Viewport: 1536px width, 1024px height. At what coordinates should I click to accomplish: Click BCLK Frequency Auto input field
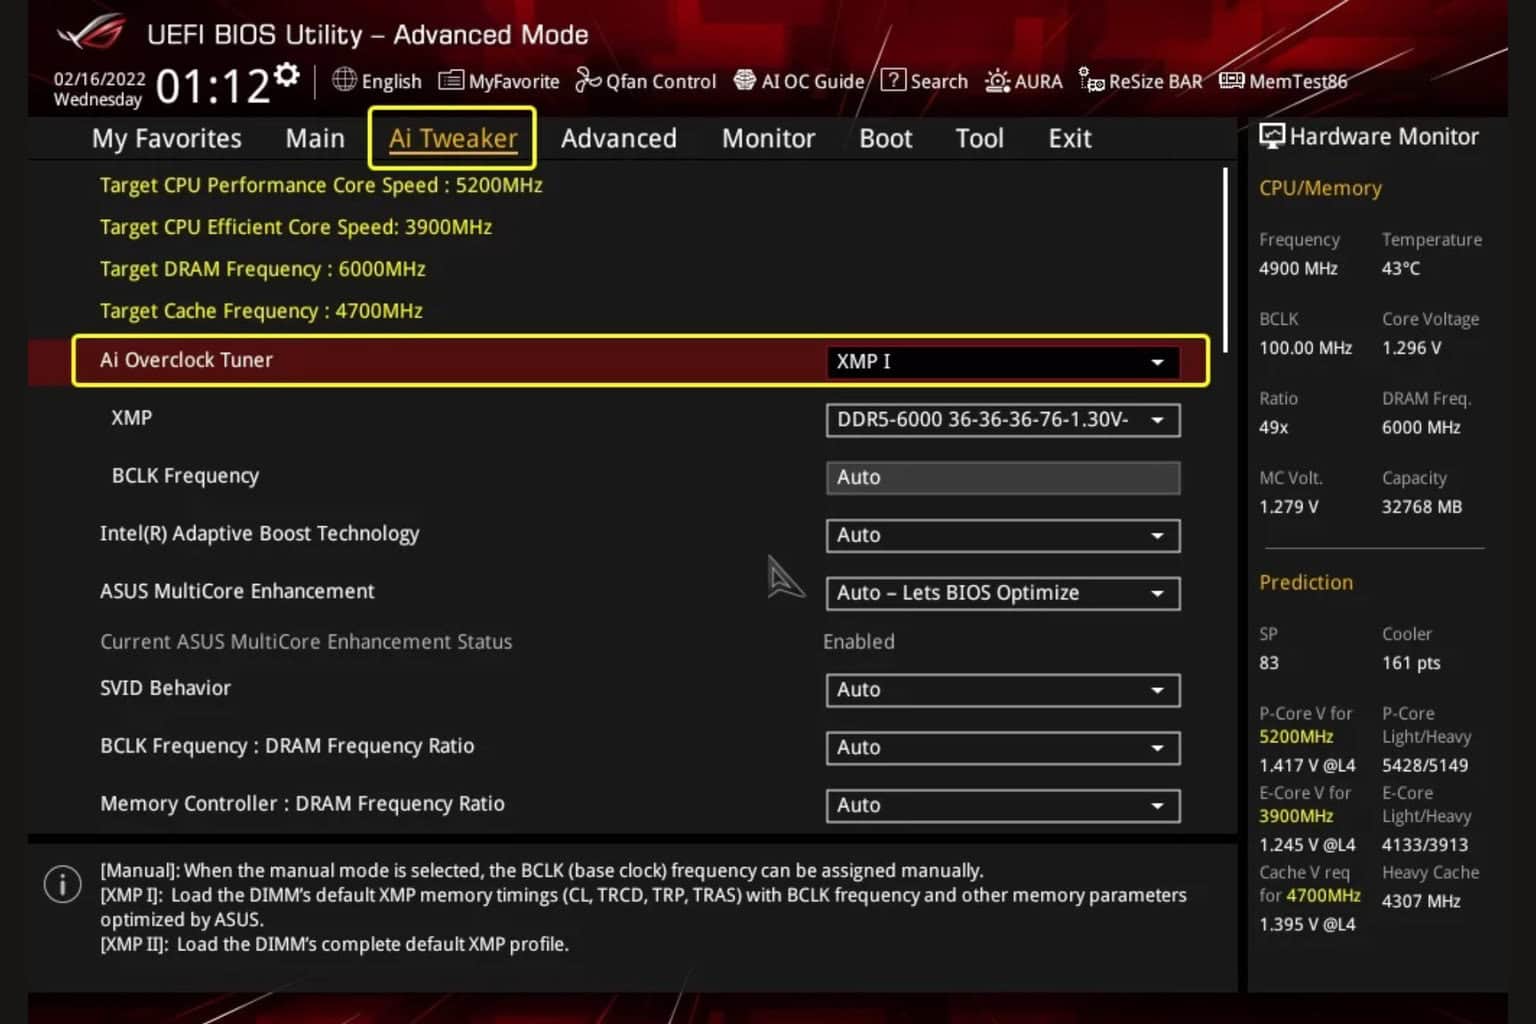pyautogui.click(x=1003, y=478)
